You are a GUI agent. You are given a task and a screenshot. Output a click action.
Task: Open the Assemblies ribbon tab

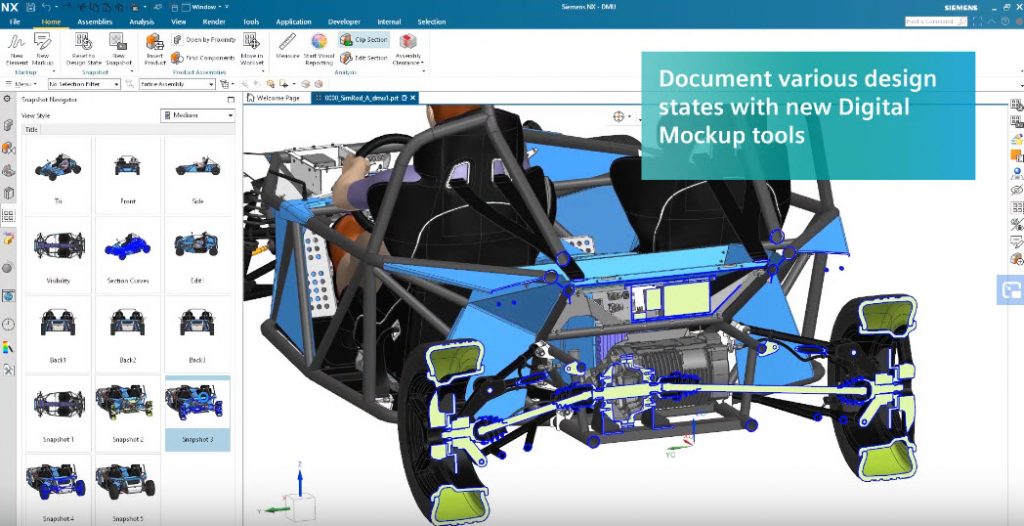(x=94, y=21)
